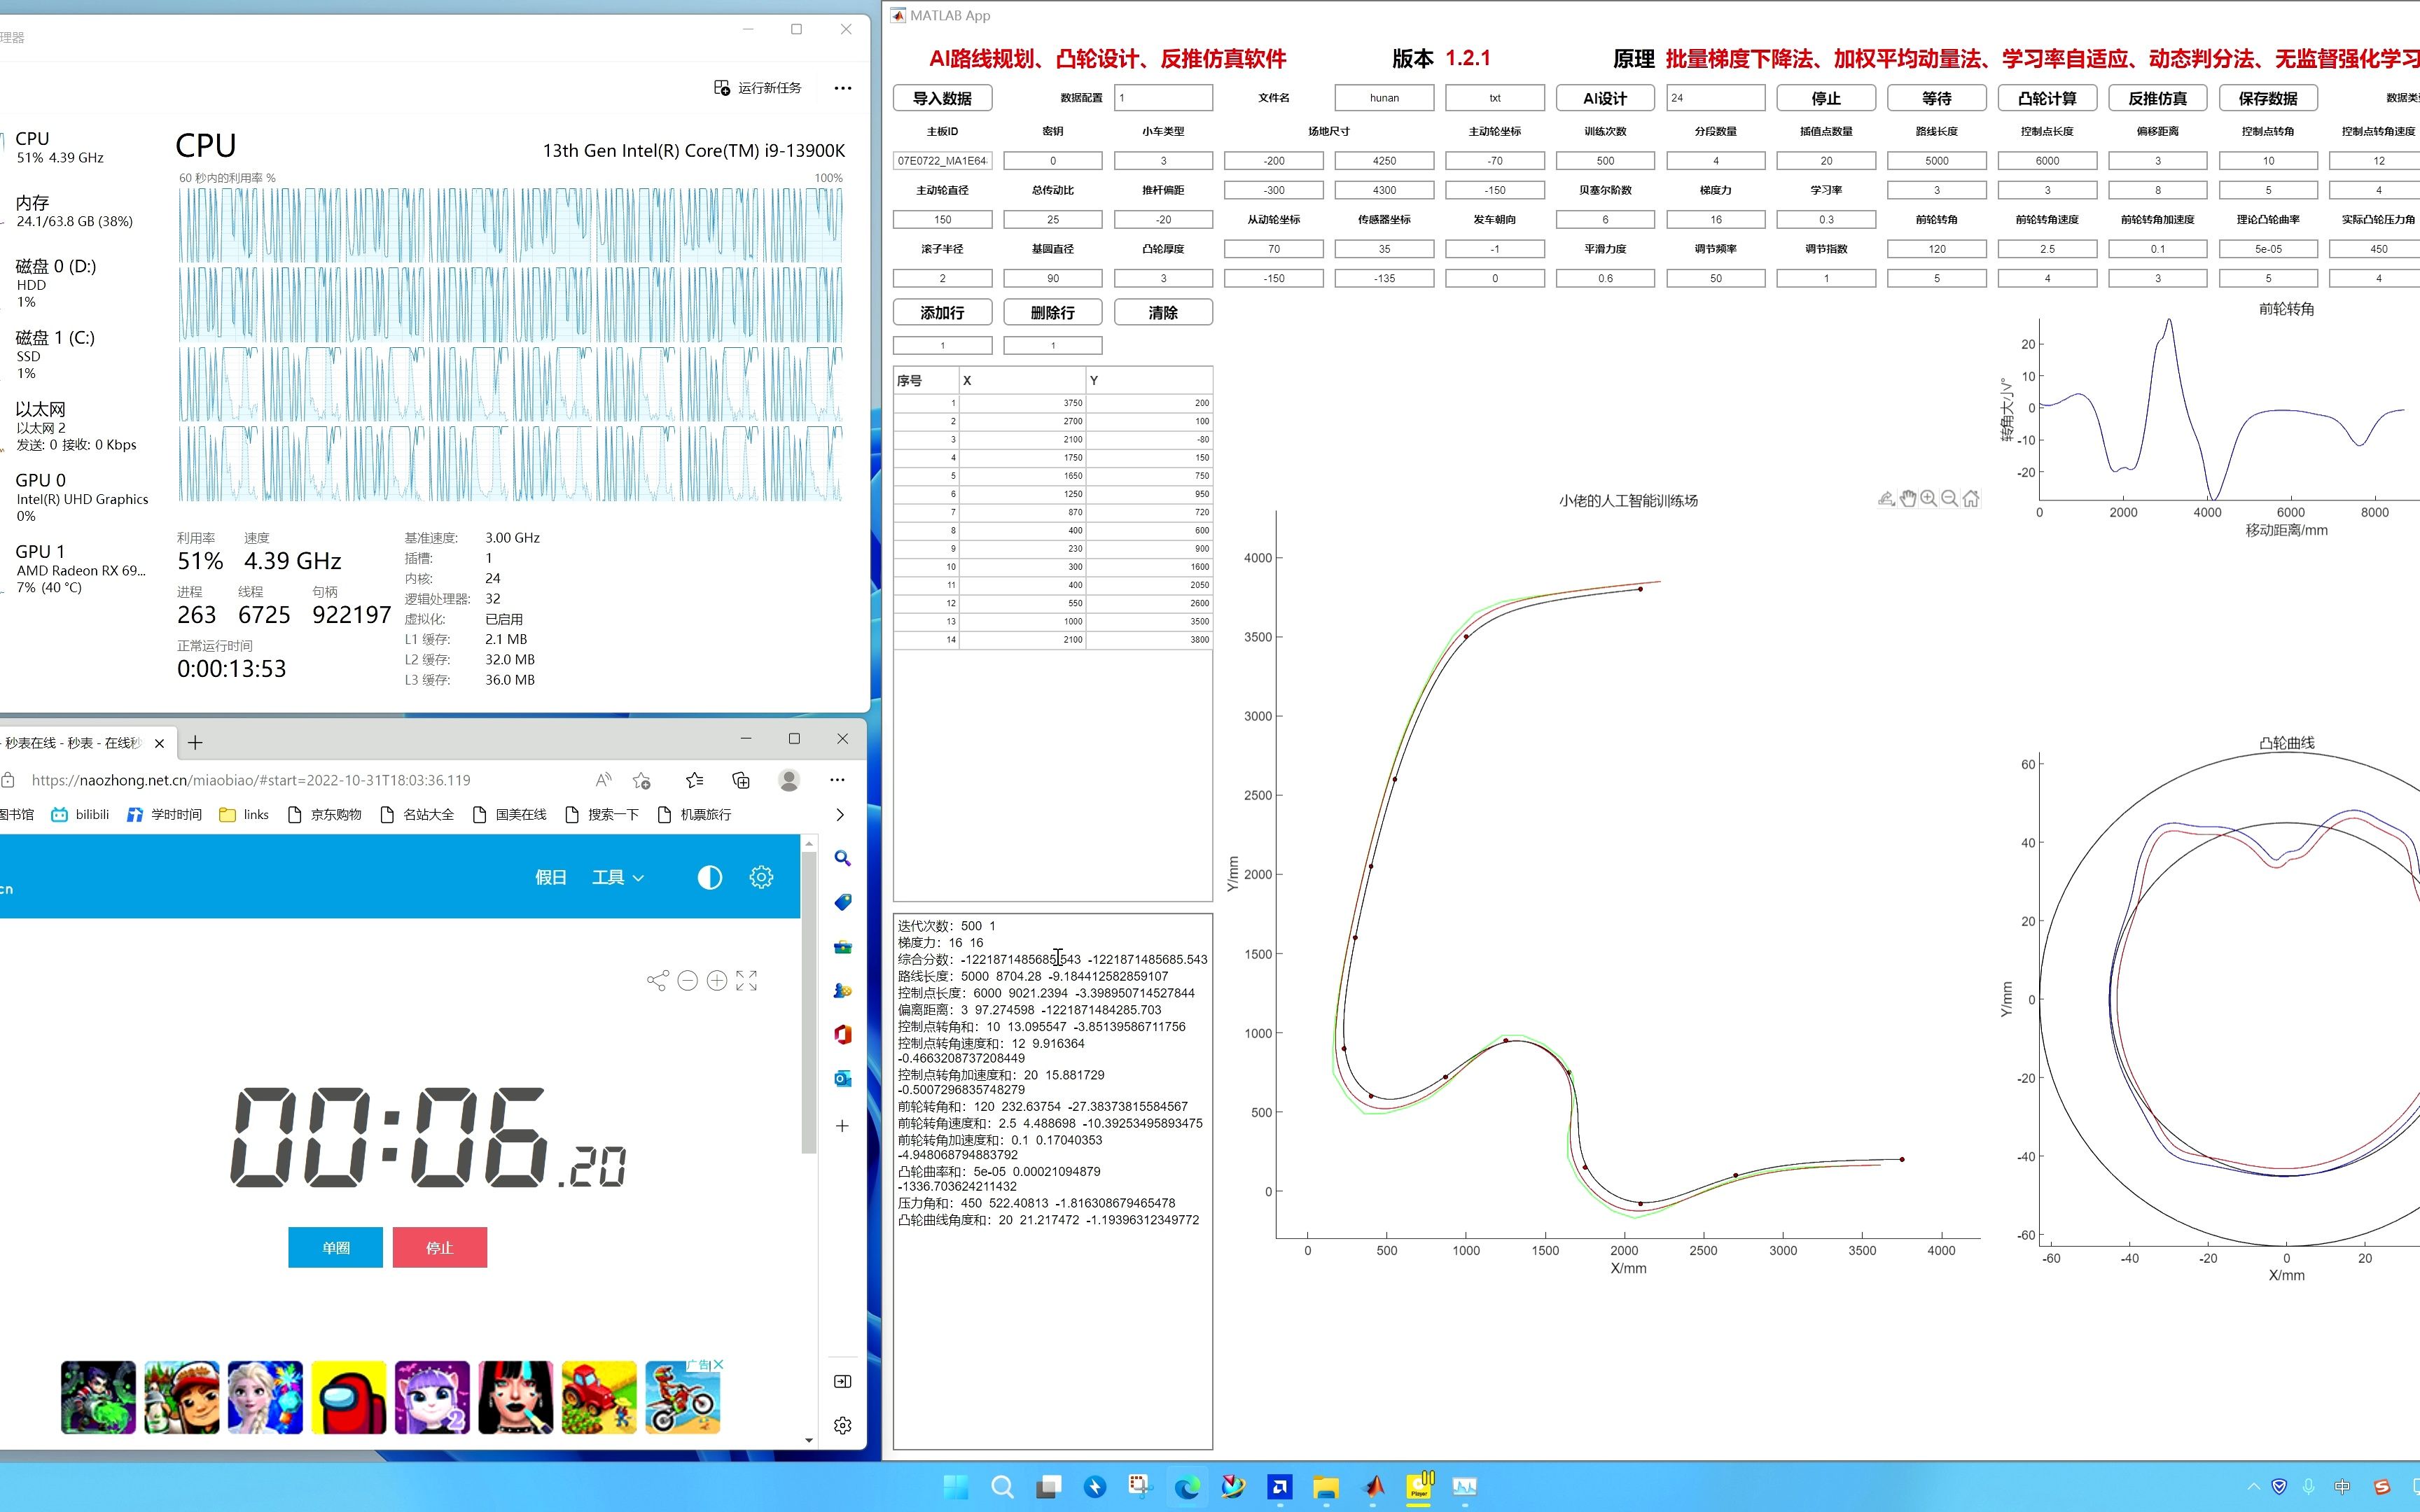Click the 学习率 input field showing 0.3
The height and width of the screenshot is (1512, 2420).
[1826, 219]
